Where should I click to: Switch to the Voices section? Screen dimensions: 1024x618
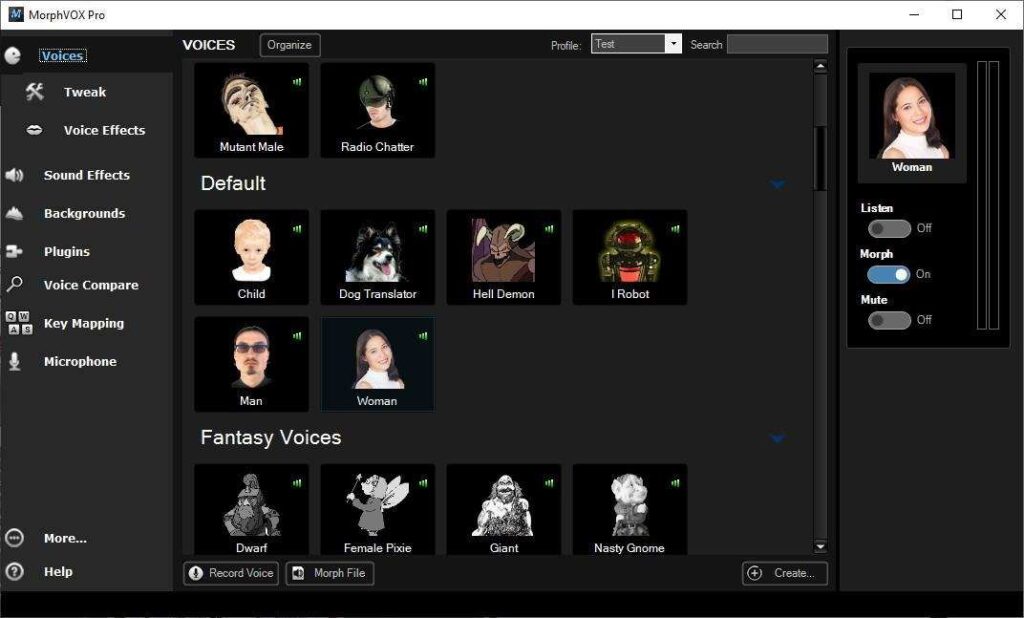pos(62,55)
